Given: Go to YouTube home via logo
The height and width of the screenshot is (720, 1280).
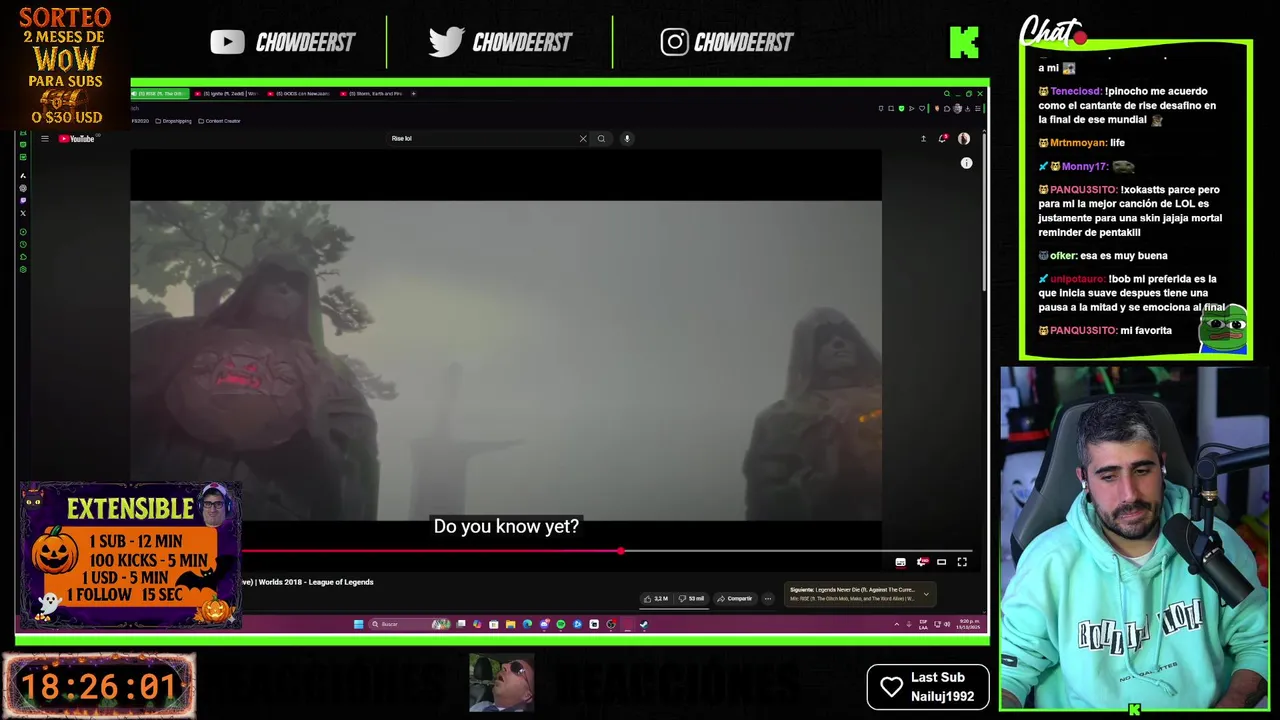Looking at the screenshot, I should [77, 139].
